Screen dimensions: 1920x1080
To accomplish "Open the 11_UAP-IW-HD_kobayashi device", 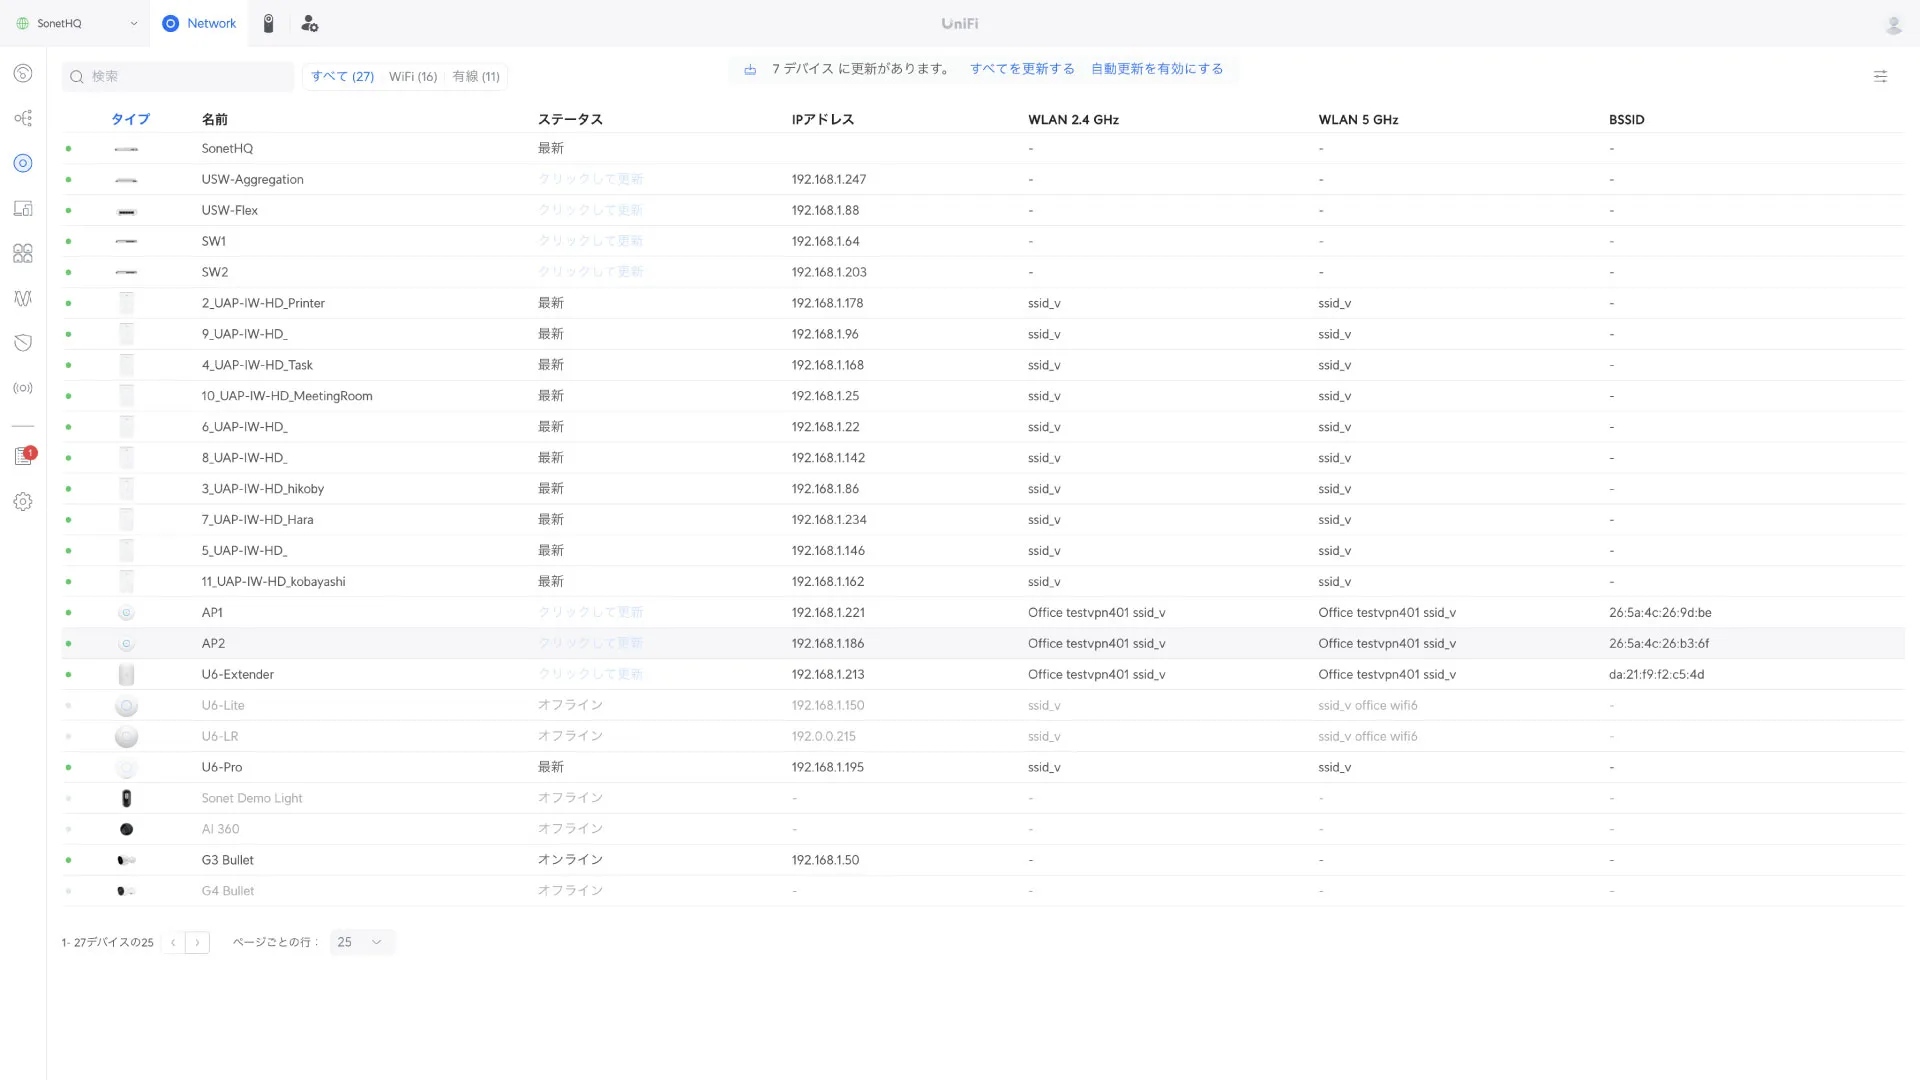I will (x=273, y=582).
